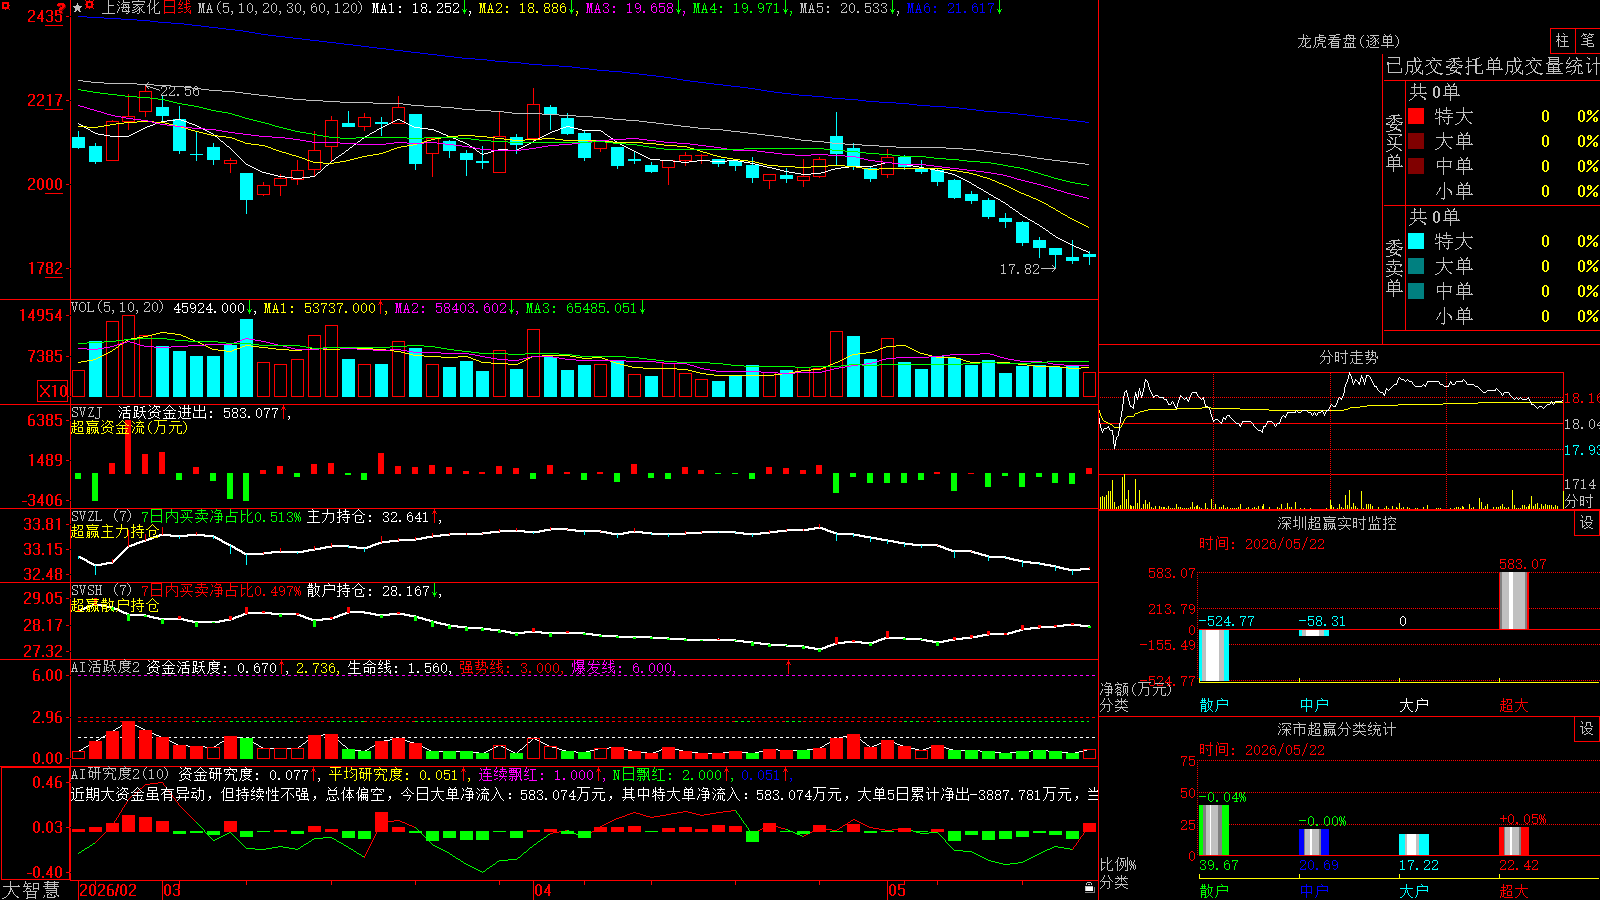Click the 小单 row under 委卖单
1600x900 pixels.
[1503, 316]
